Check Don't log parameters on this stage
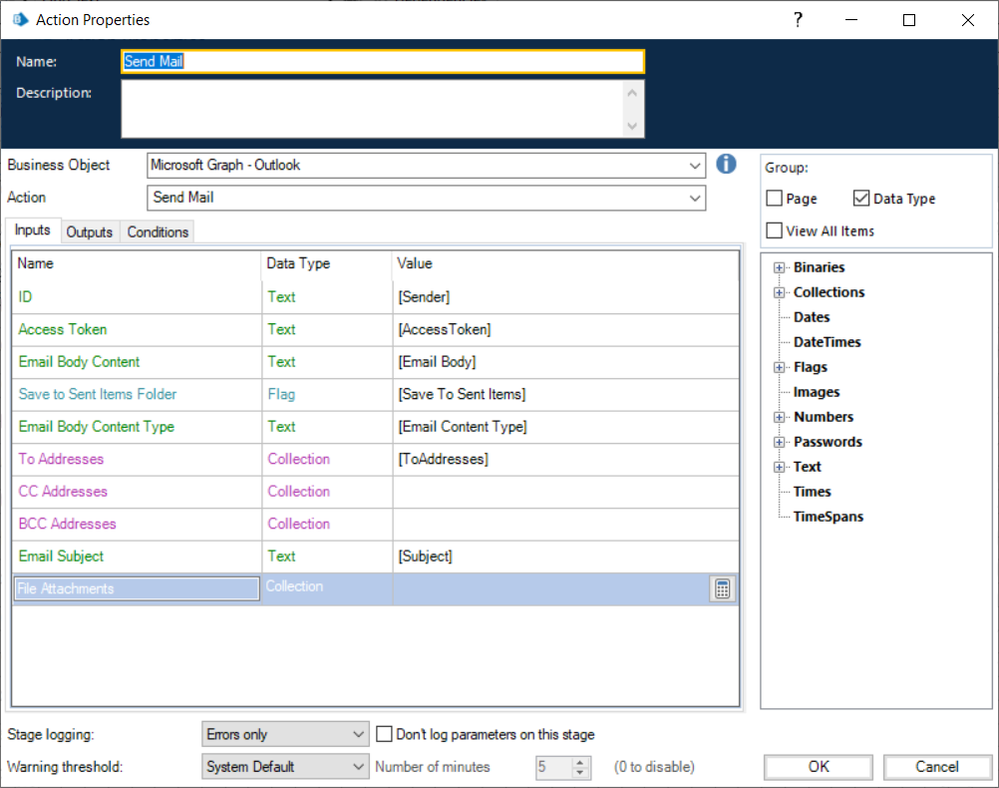Image resolution: width=999 pixels, height=788 pixels. click(385, 734)
